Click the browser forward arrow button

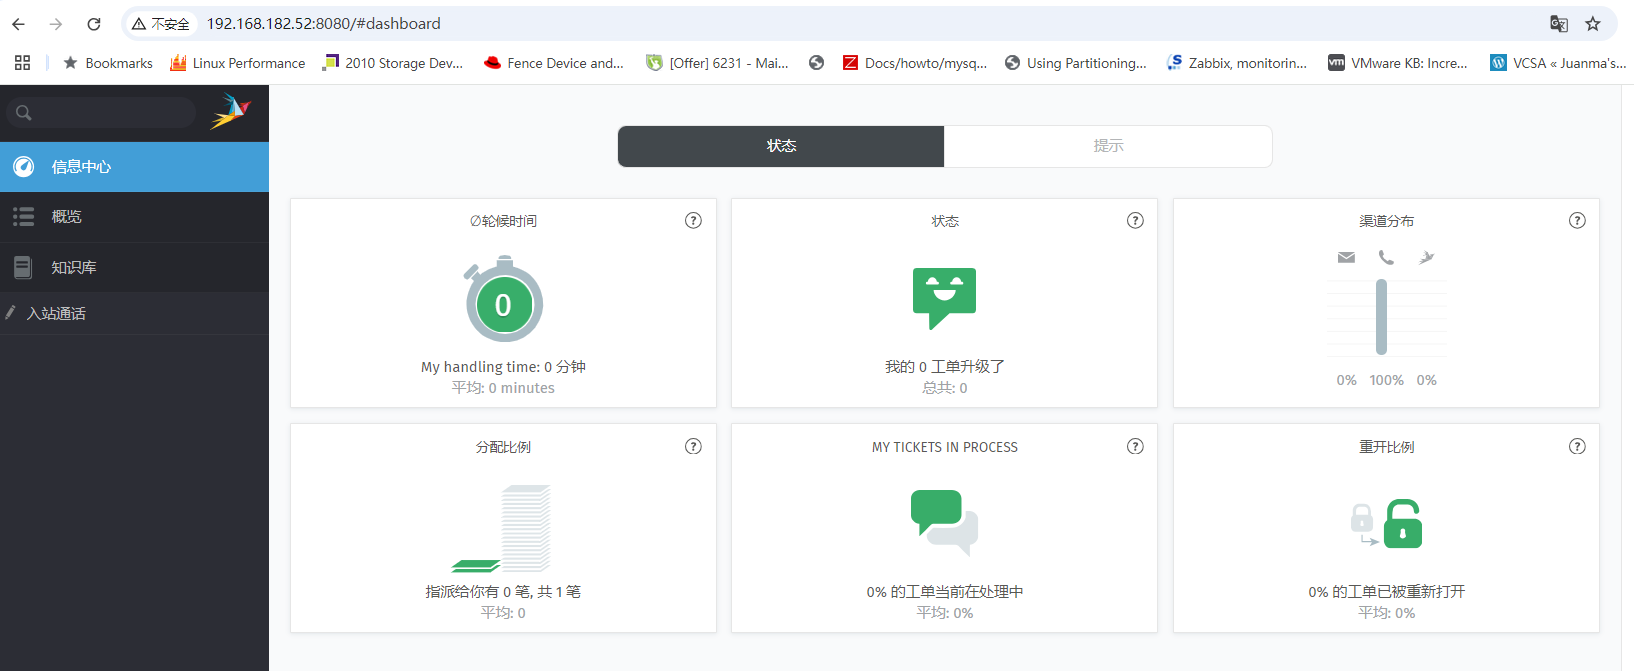tap(56, 24)
